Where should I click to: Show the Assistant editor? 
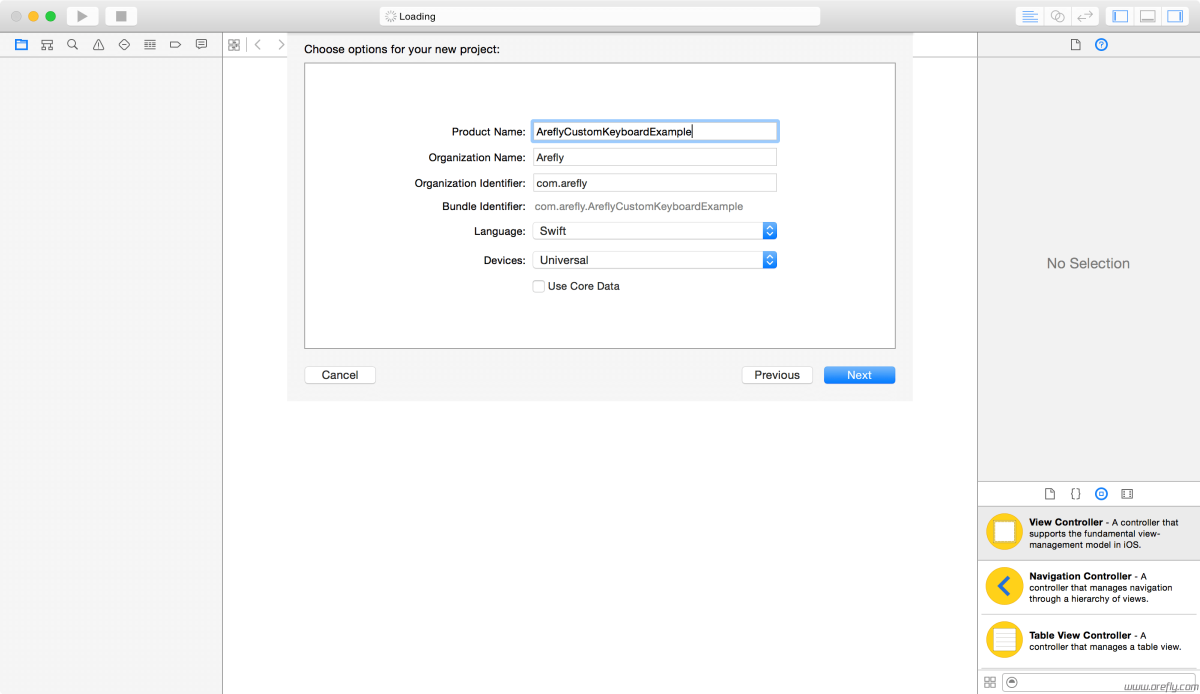(1057, 16)
